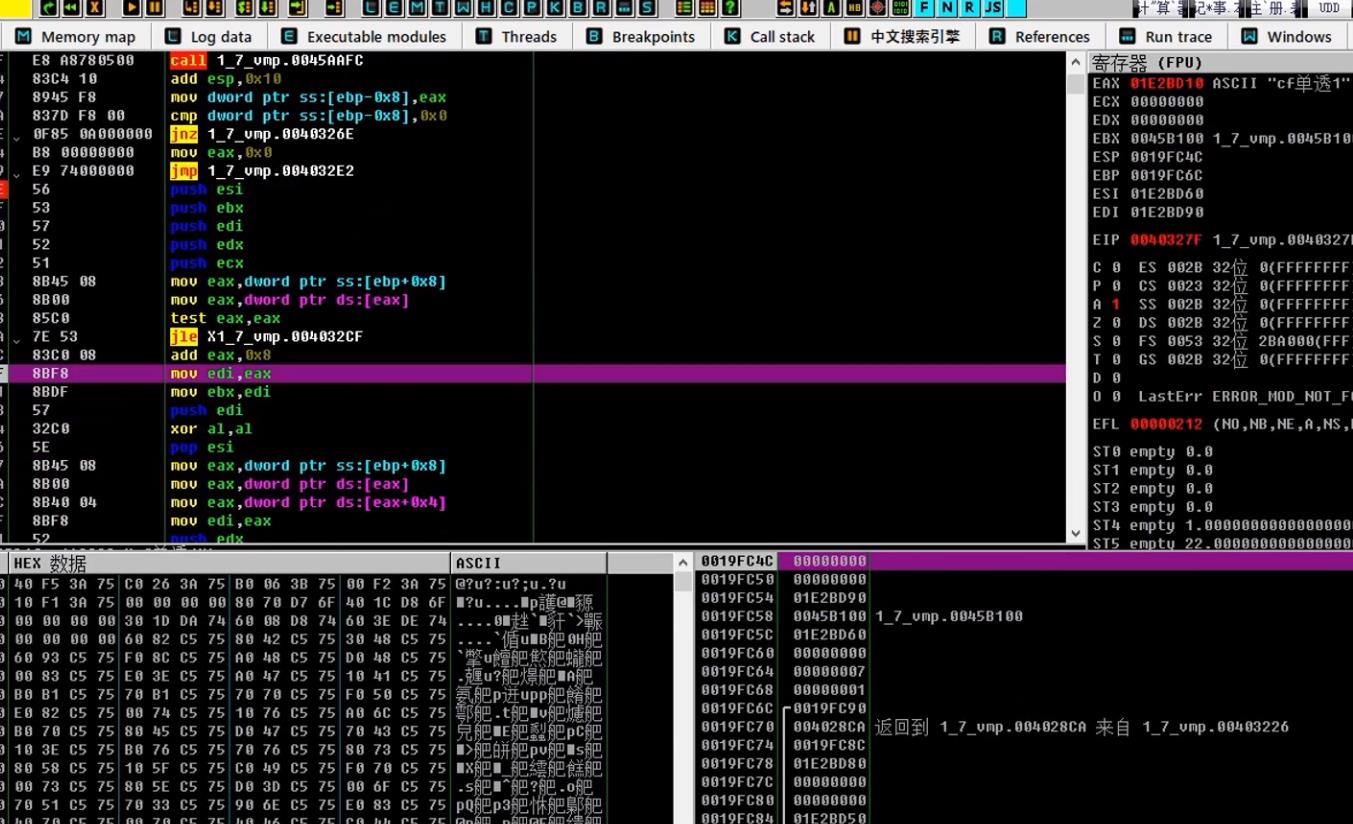Click the cyan F toolbar button
1353x824 pixels.
(x=923, y=8)
